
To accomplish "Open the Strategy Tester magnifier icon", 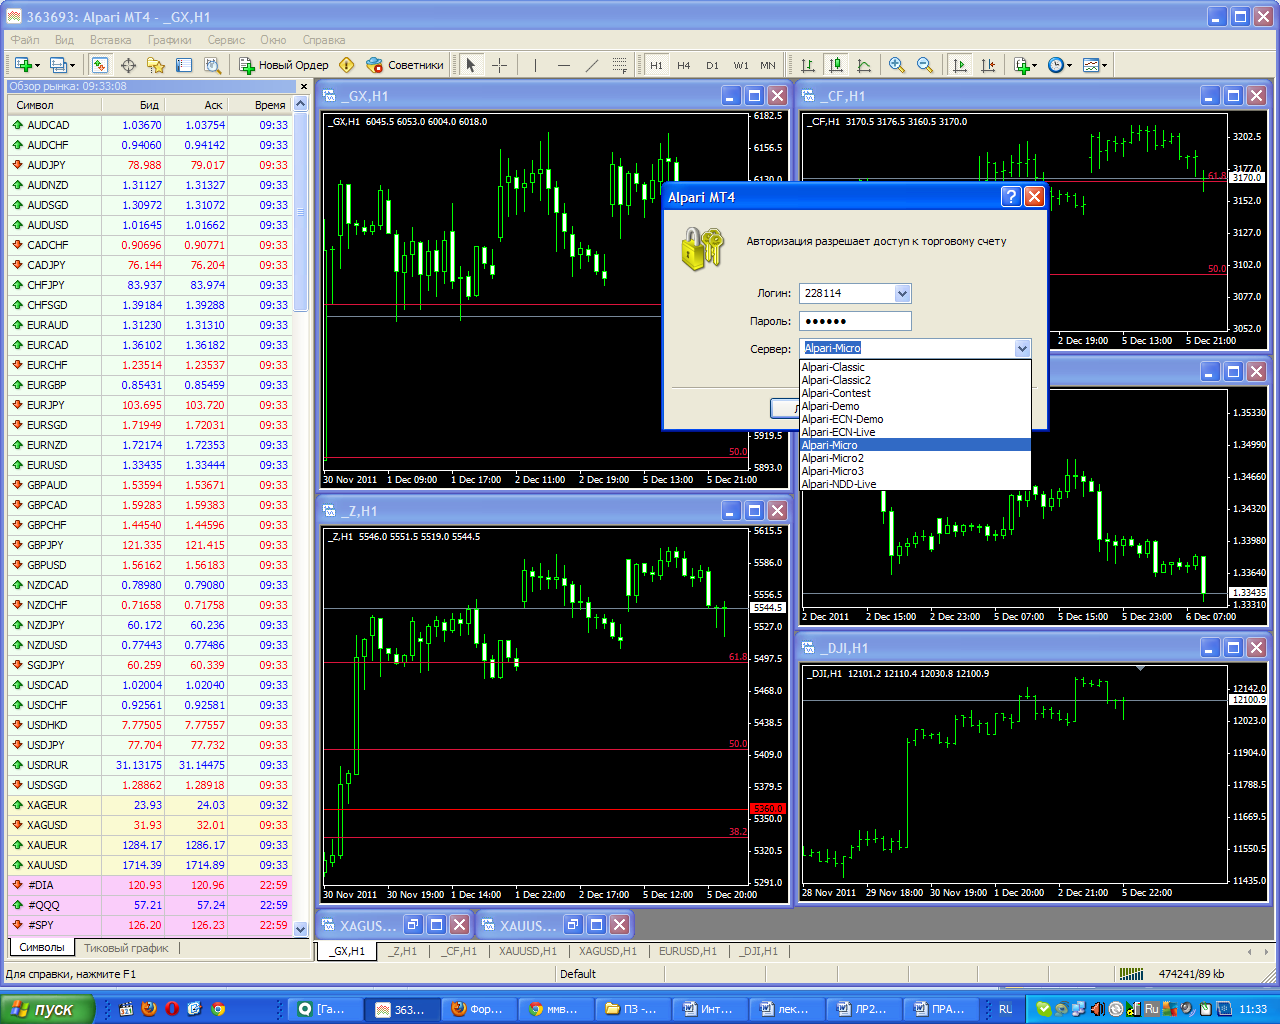I will (x=212, y=65).
